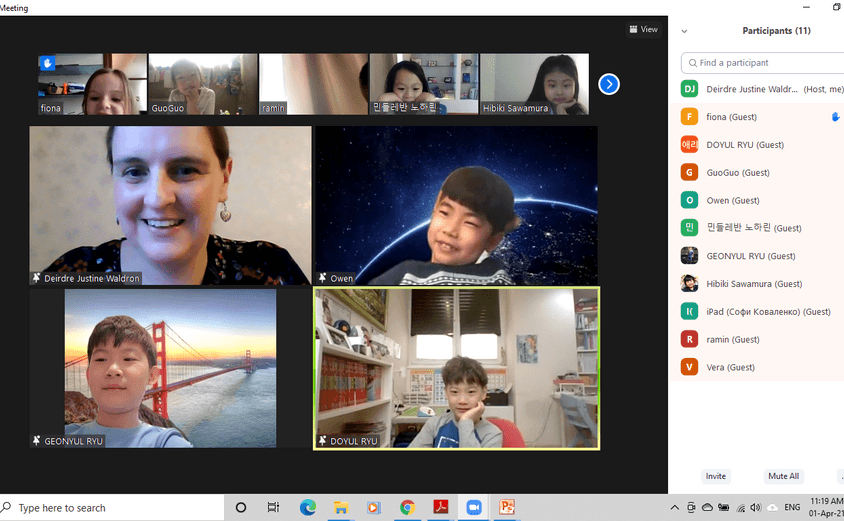Click the volume icon in system tray

pos(755,508)
